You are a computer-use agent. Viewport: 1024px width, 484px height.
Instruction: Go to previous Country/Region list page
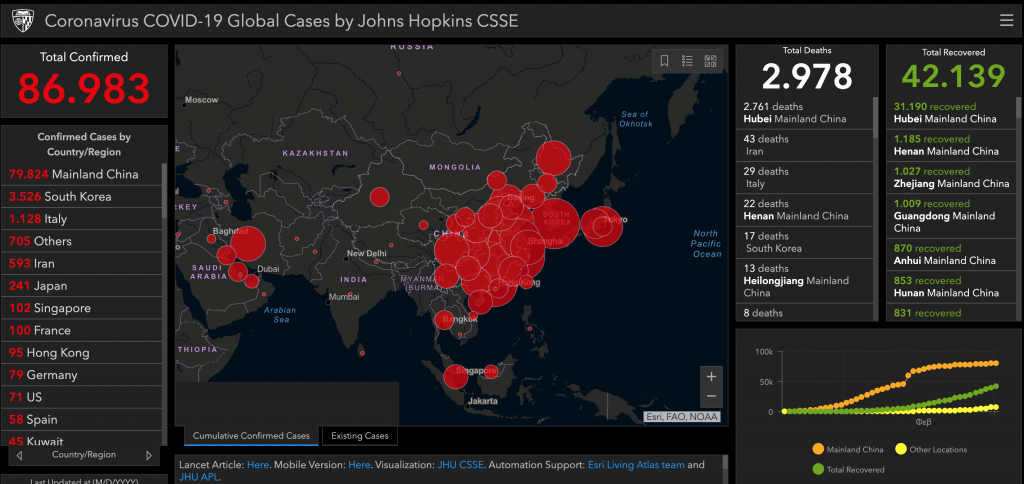[19, 455]
